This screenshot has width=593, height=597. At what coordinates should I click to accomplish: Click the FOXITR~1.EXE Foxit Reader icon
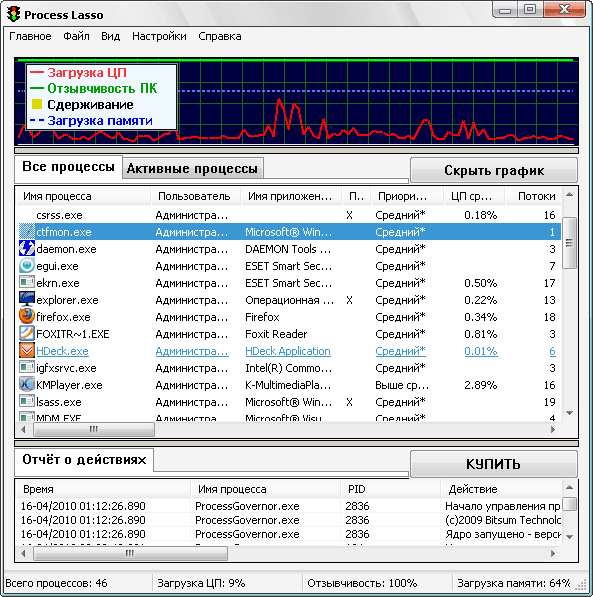[x=27, y=334]
